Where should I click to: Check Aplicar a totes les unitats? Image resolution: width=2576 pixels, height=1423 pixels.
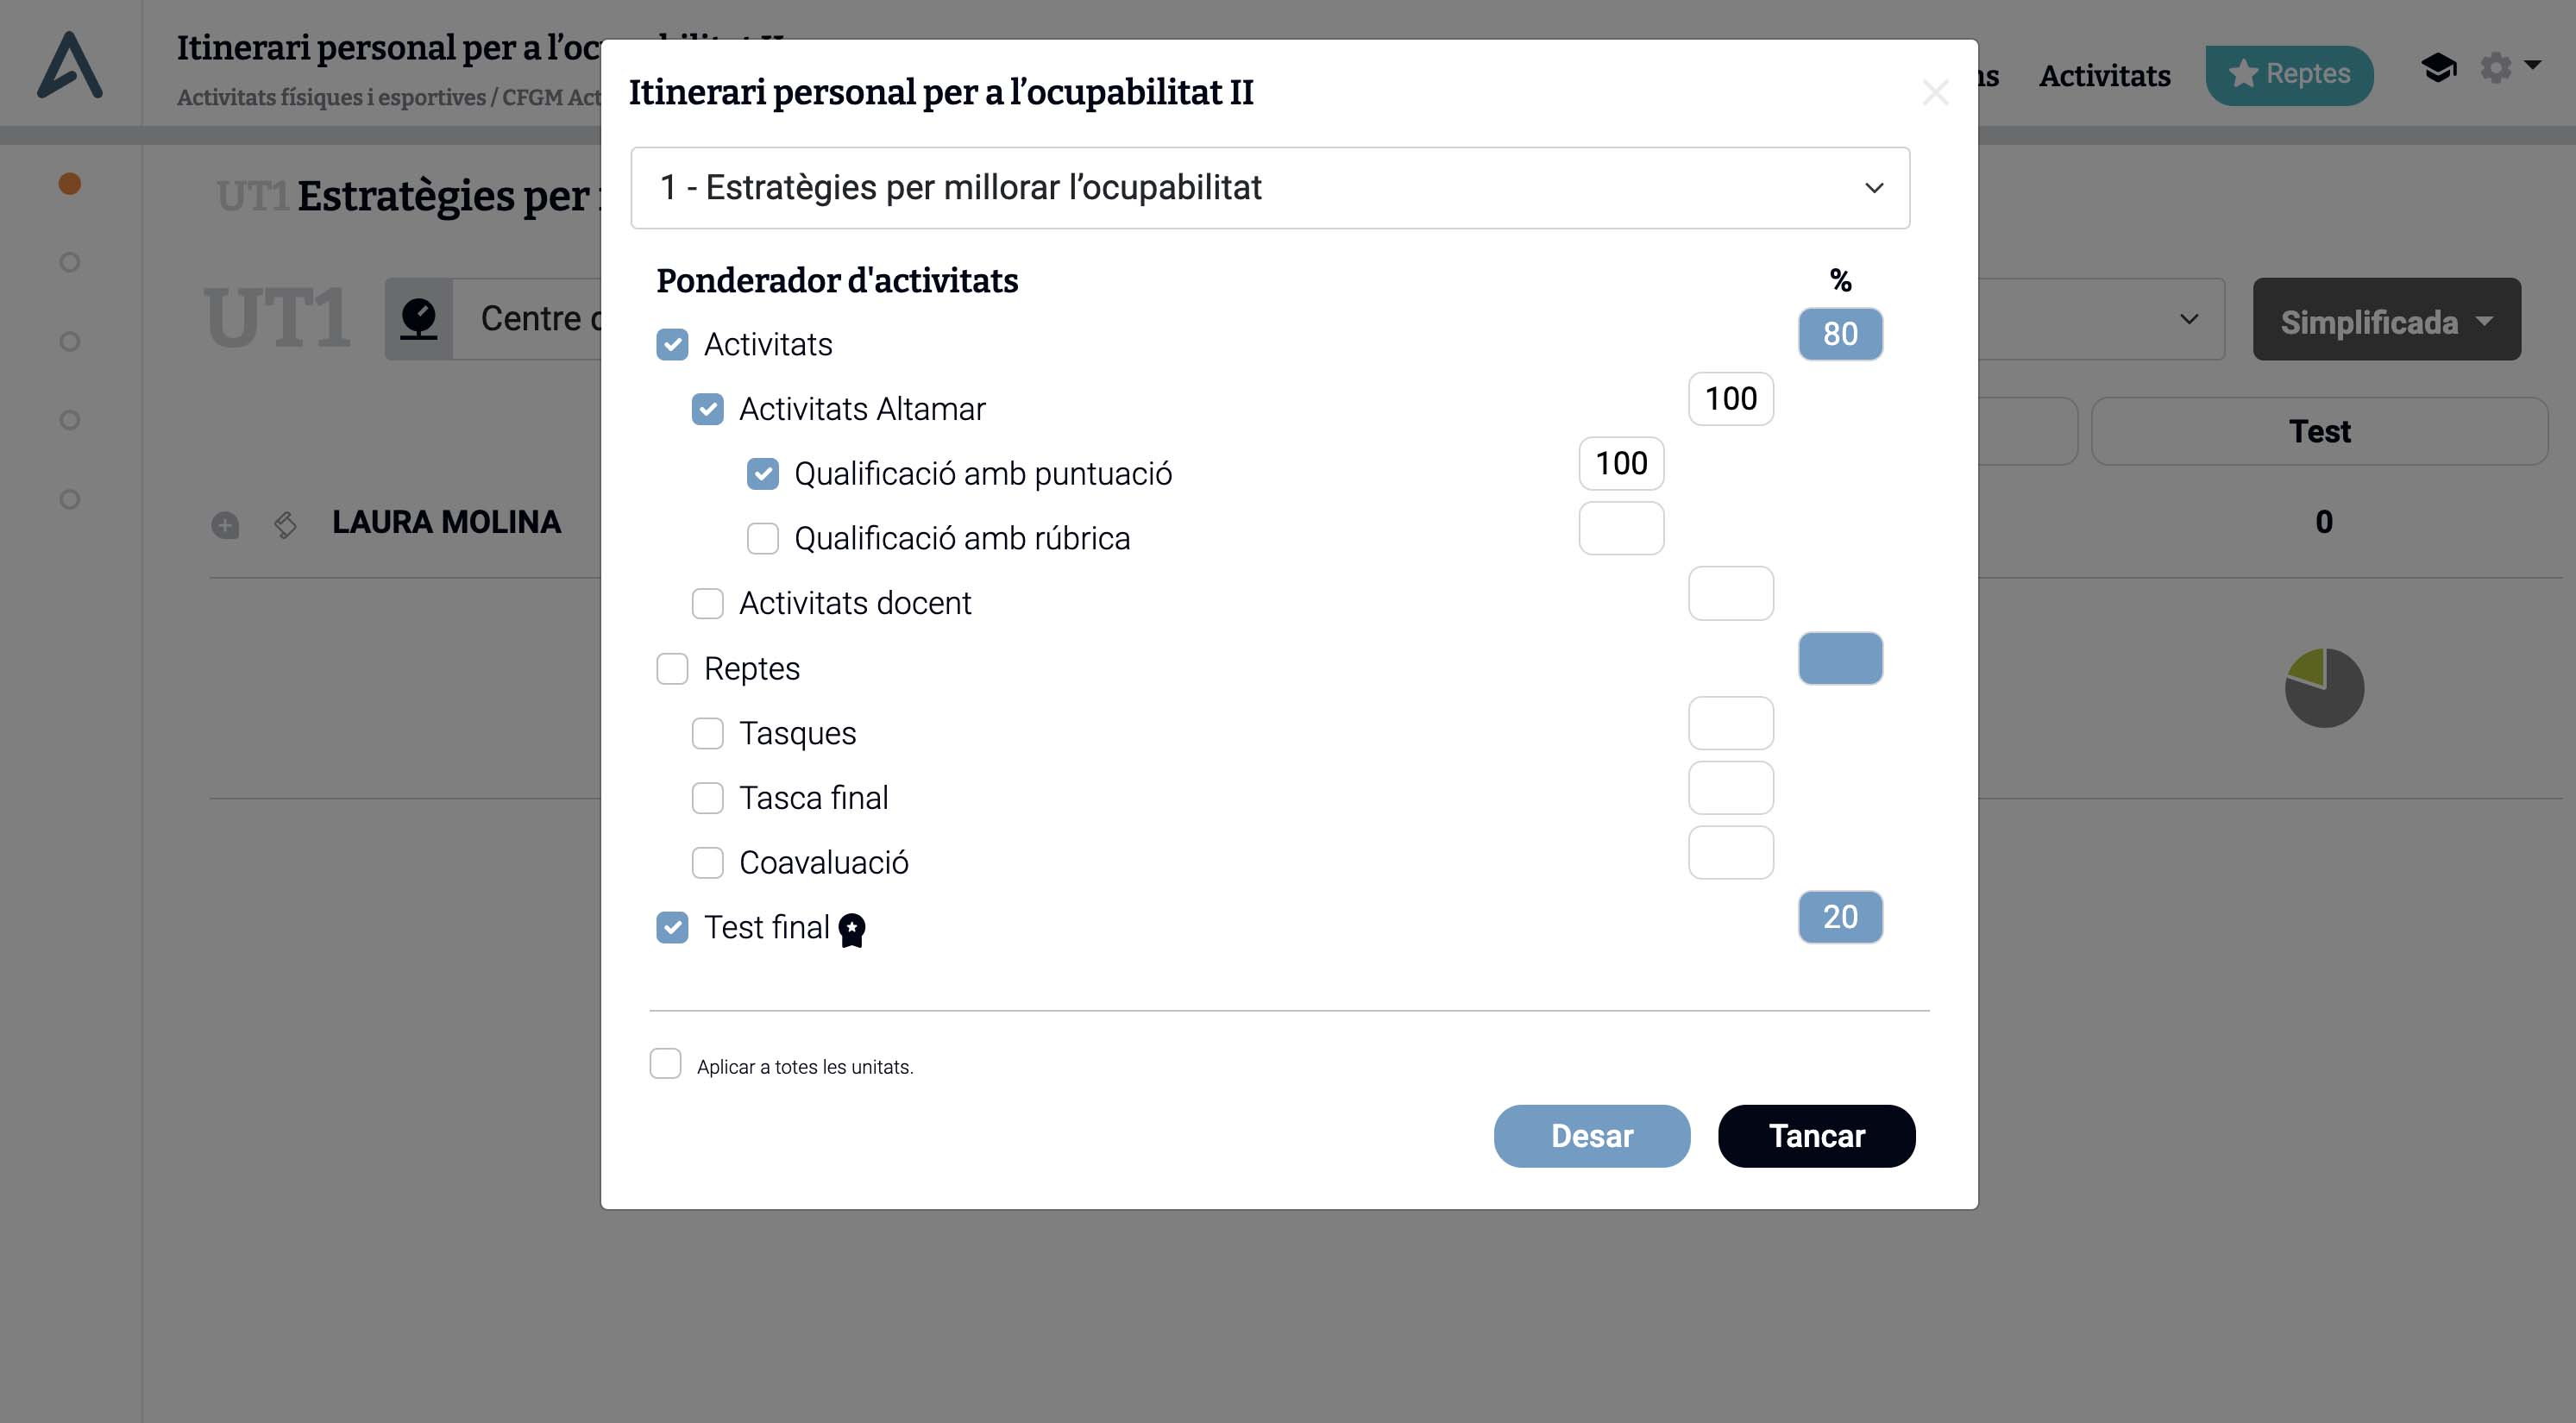tap(666, 1064)
